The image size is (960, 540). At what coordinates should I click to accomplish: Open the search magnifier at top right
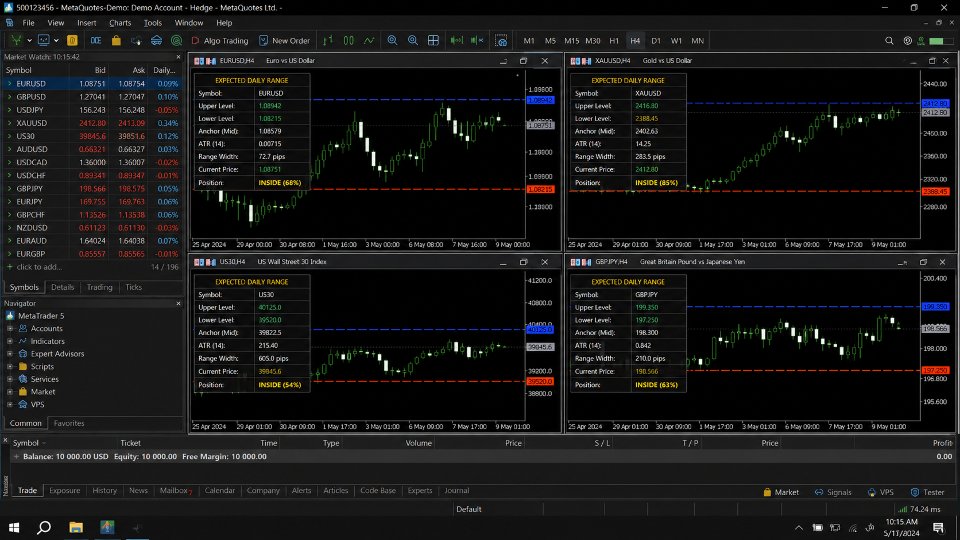pos(889,40)
